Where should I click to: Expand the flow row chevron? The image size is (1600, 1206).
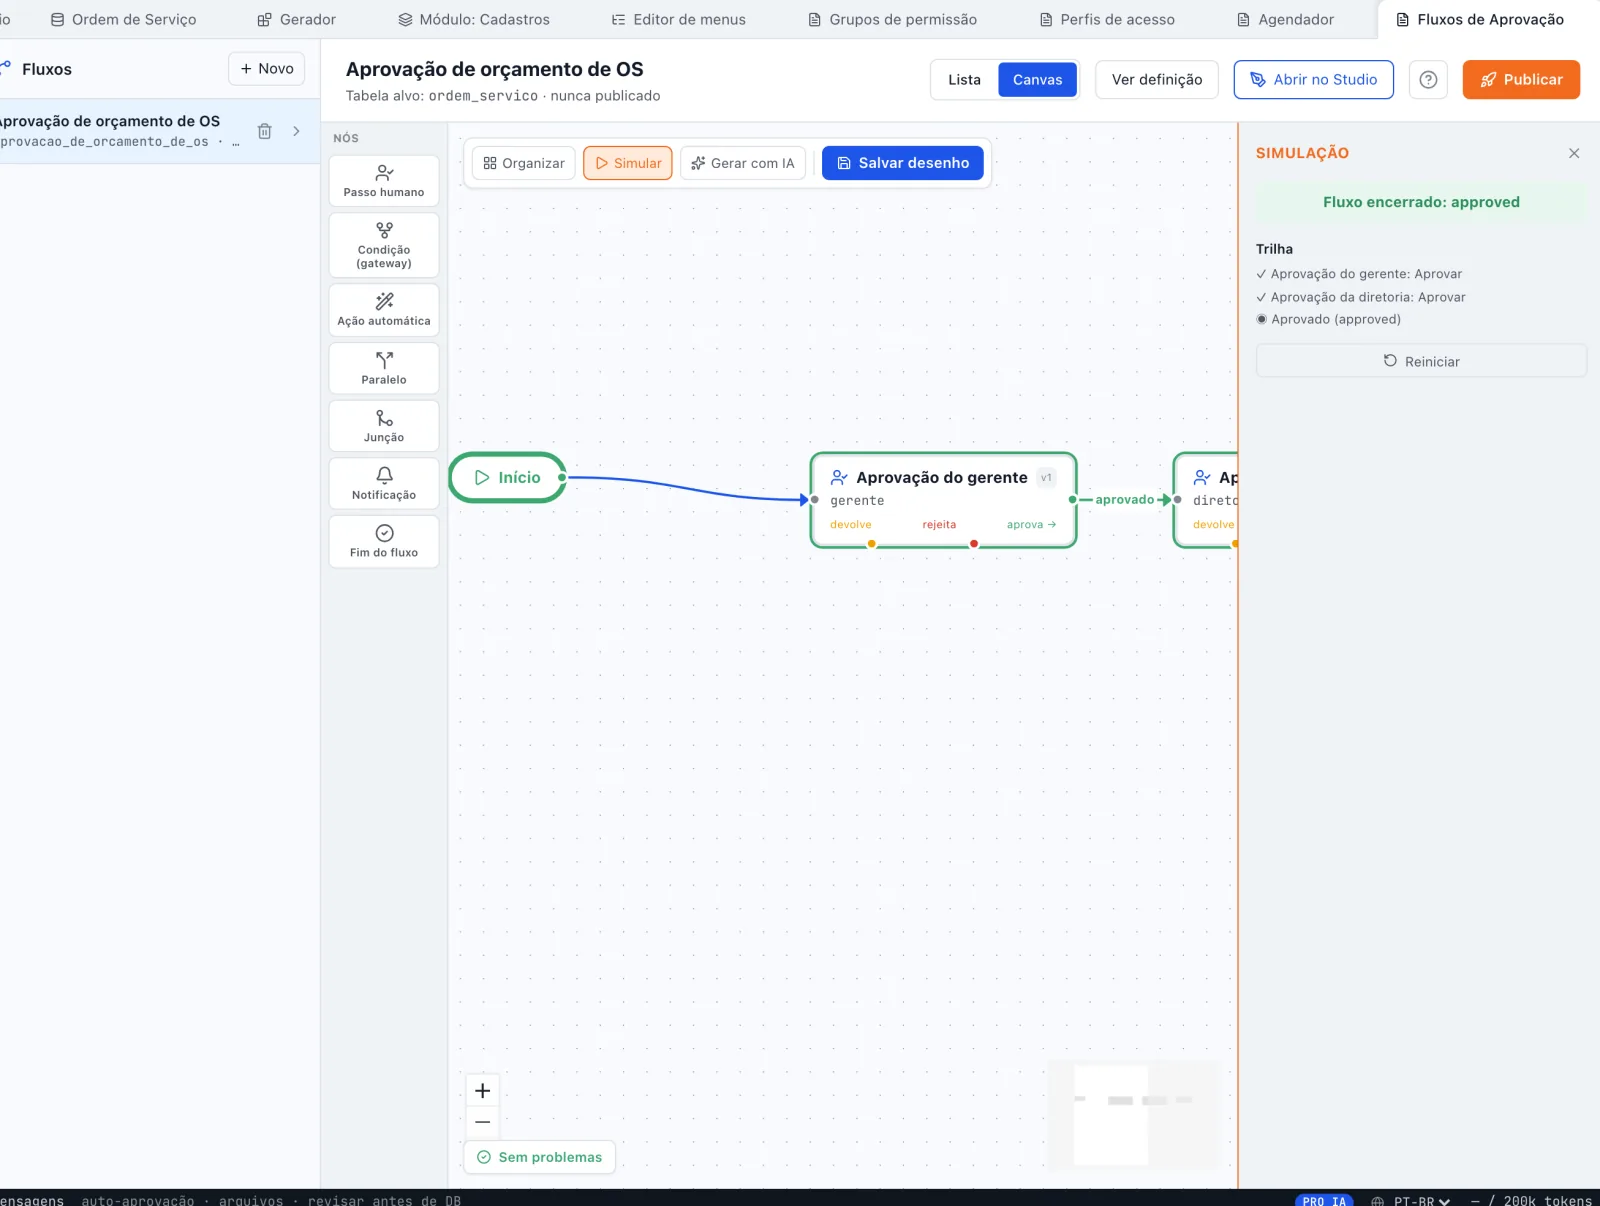click(x=296, y=131)
